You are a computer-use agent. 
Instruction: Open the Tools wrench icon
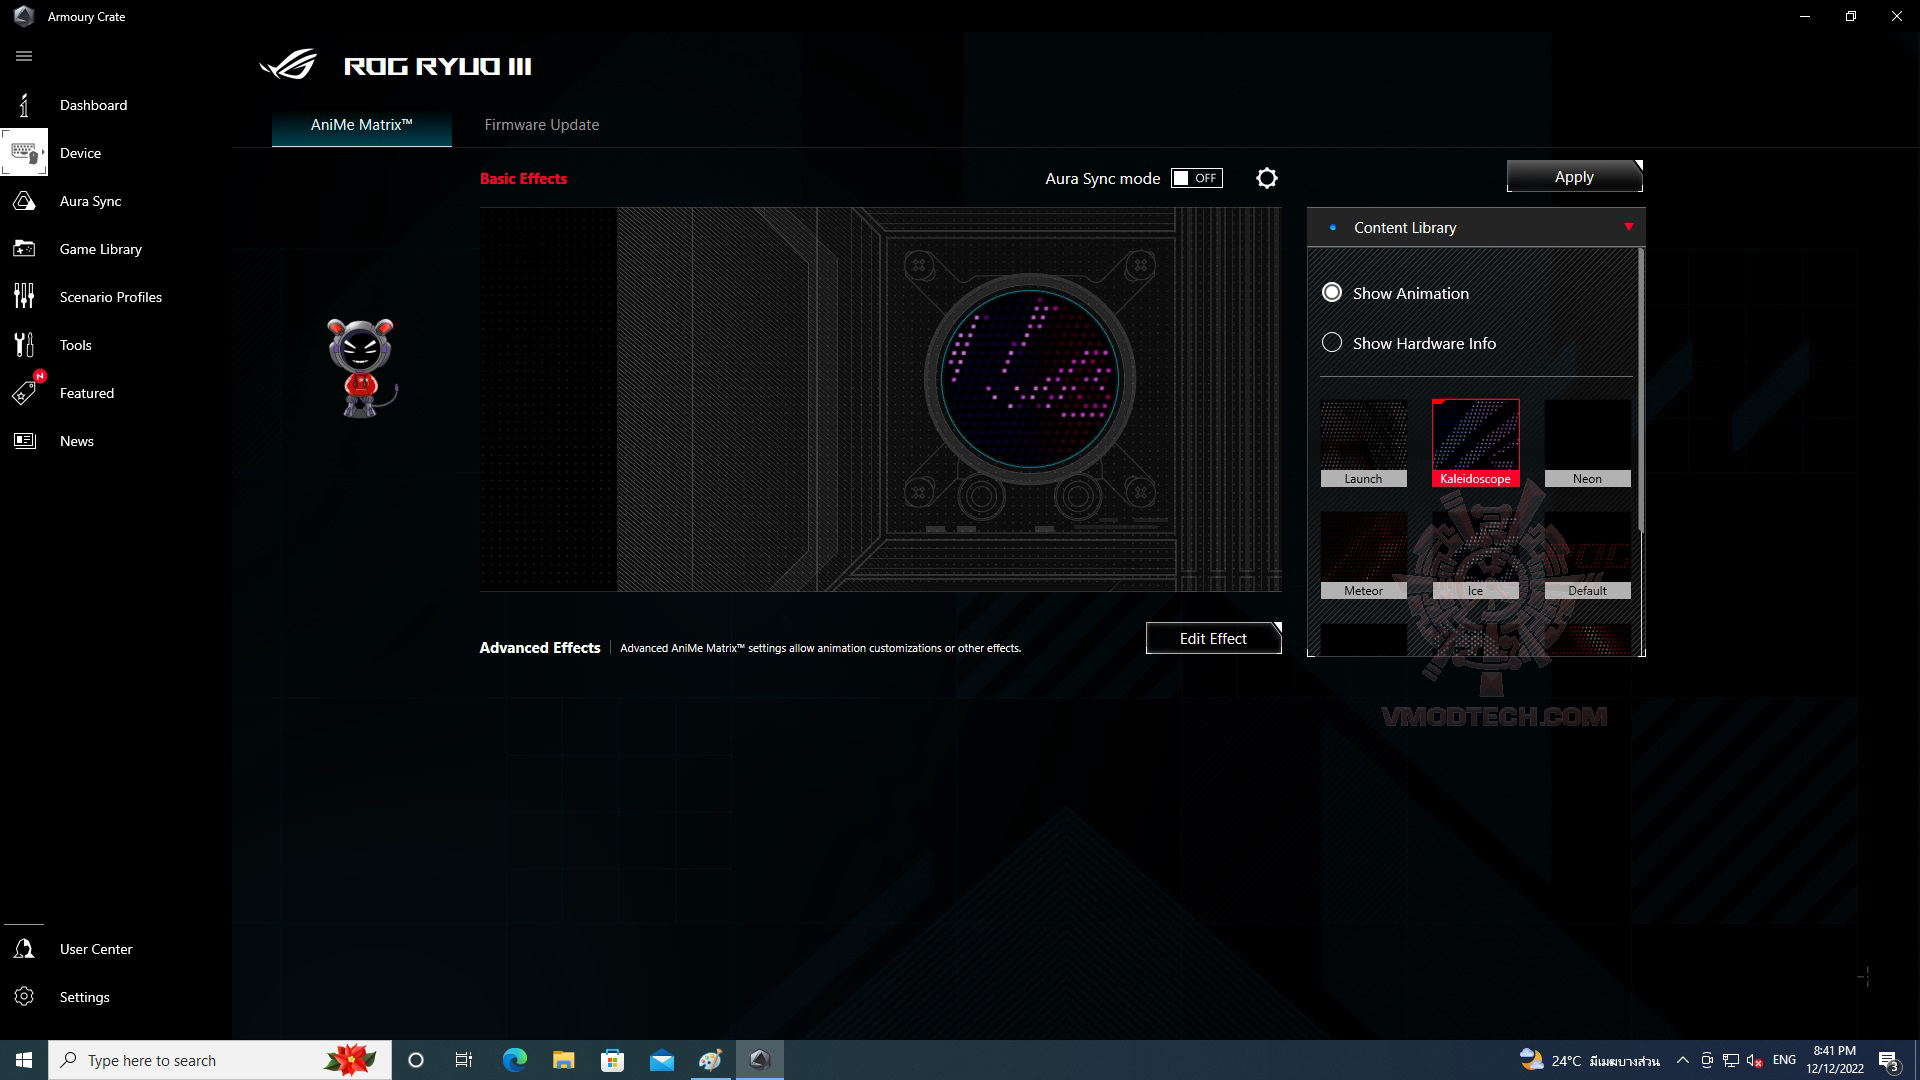pos(24,345)
